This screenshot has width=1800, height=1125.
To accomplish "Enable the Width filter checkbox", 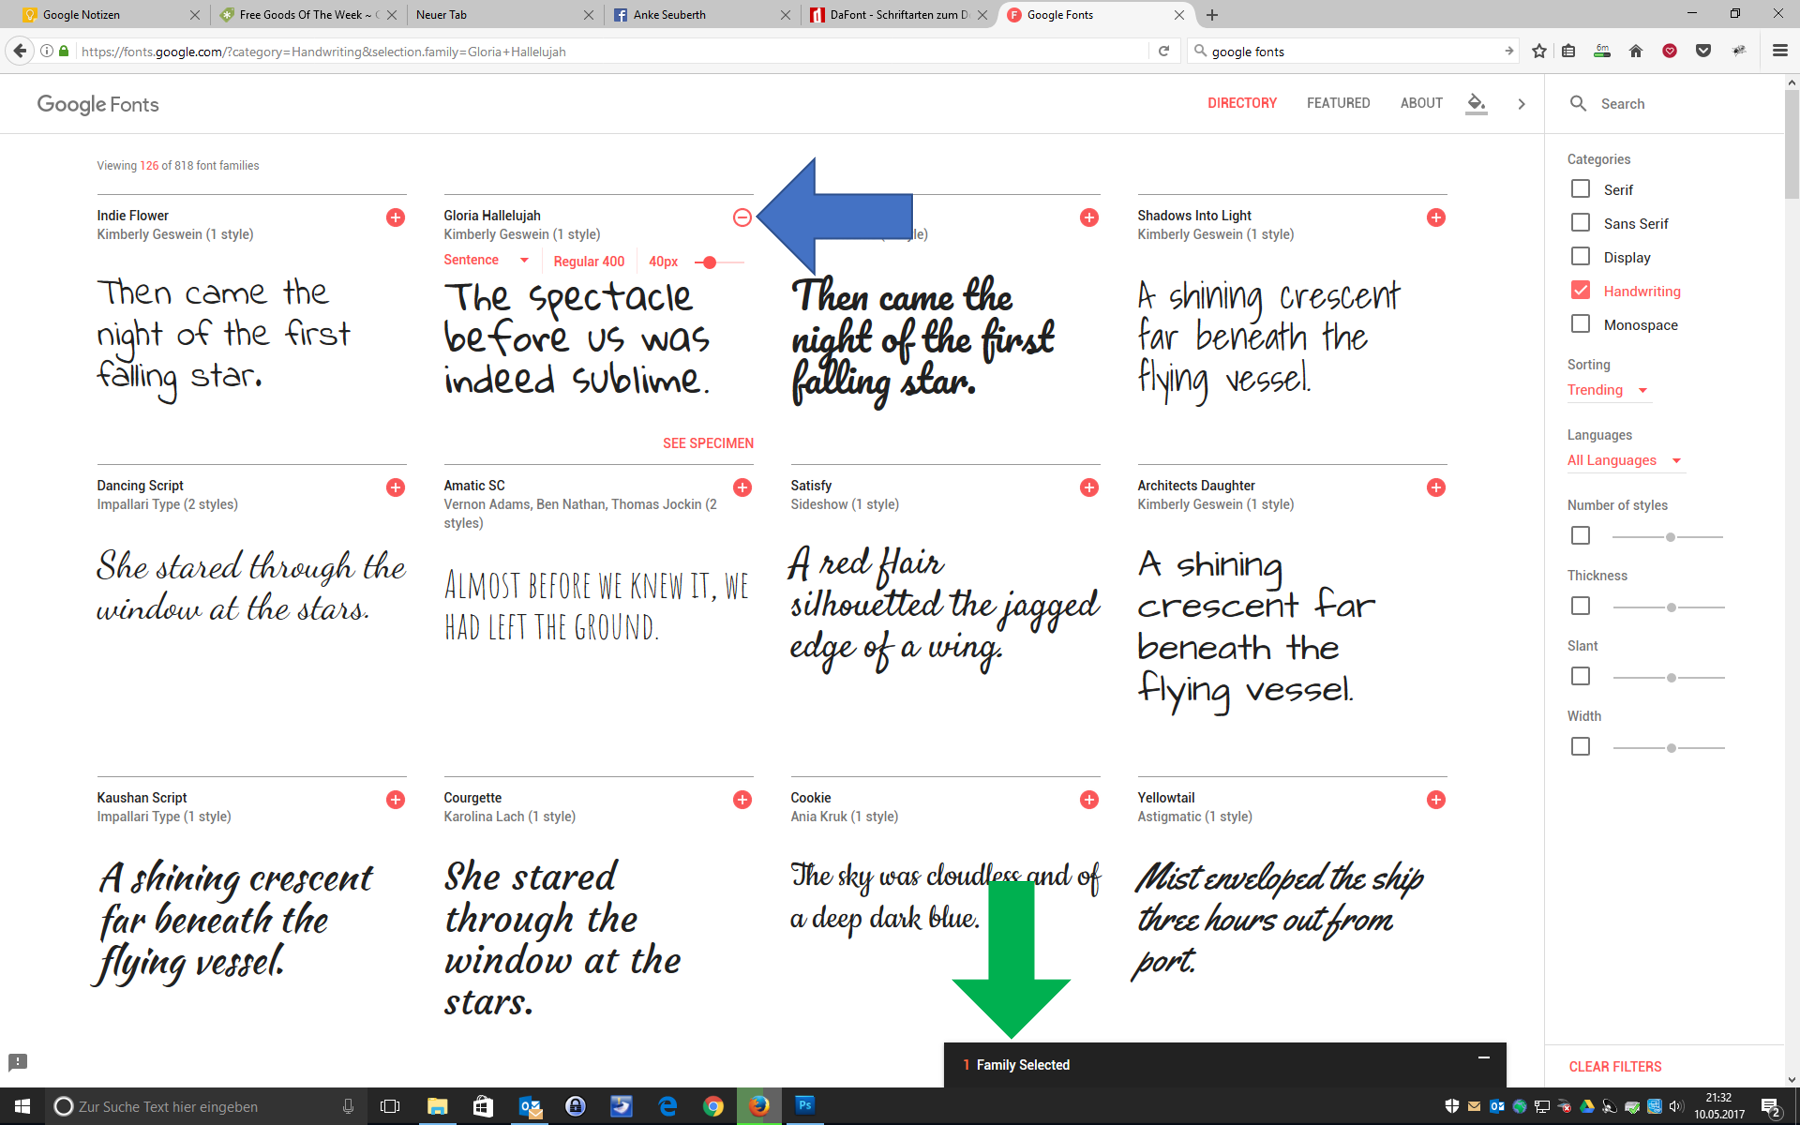I will pos(1580,747).
